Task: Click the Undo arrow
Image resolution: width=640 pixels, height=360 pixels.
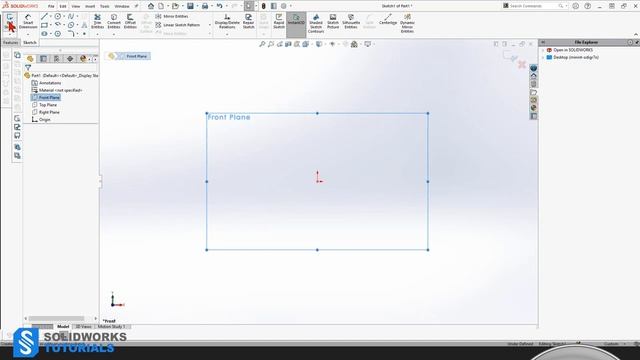Action: (220, 6)
